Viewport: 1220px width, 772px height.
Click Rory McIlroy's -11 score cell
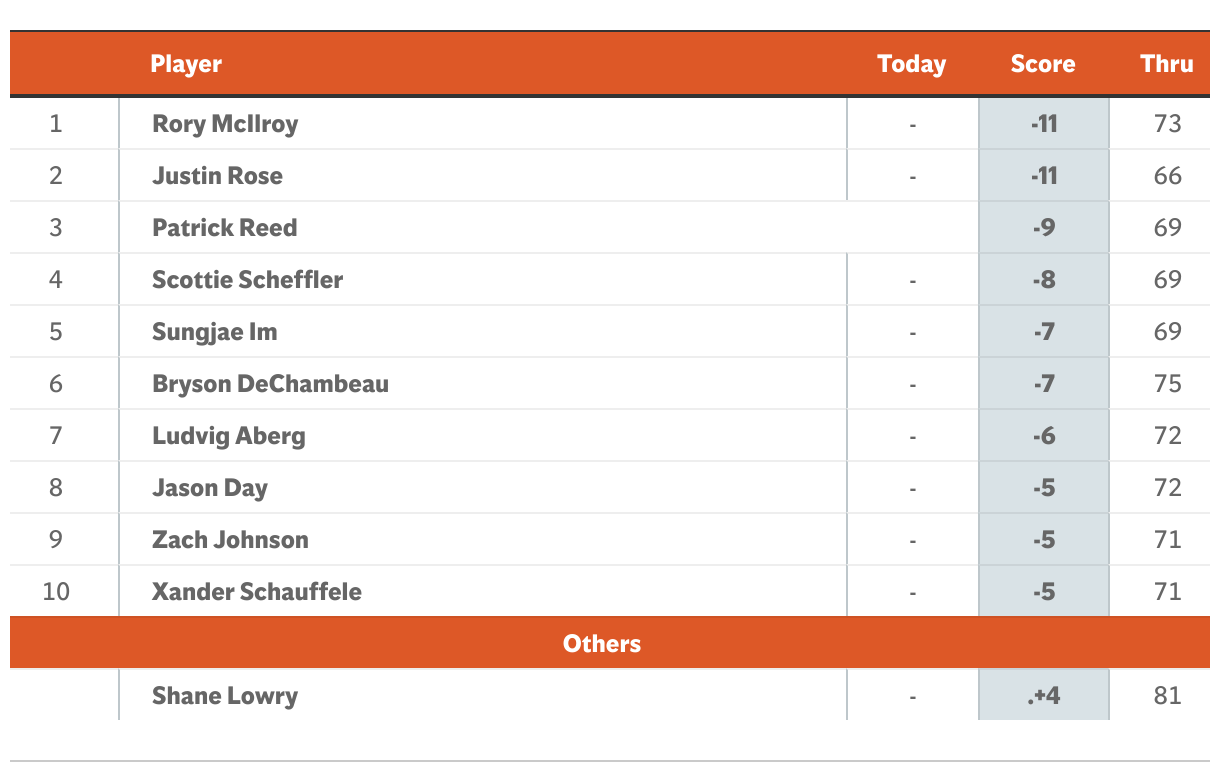click(1044, 124)
